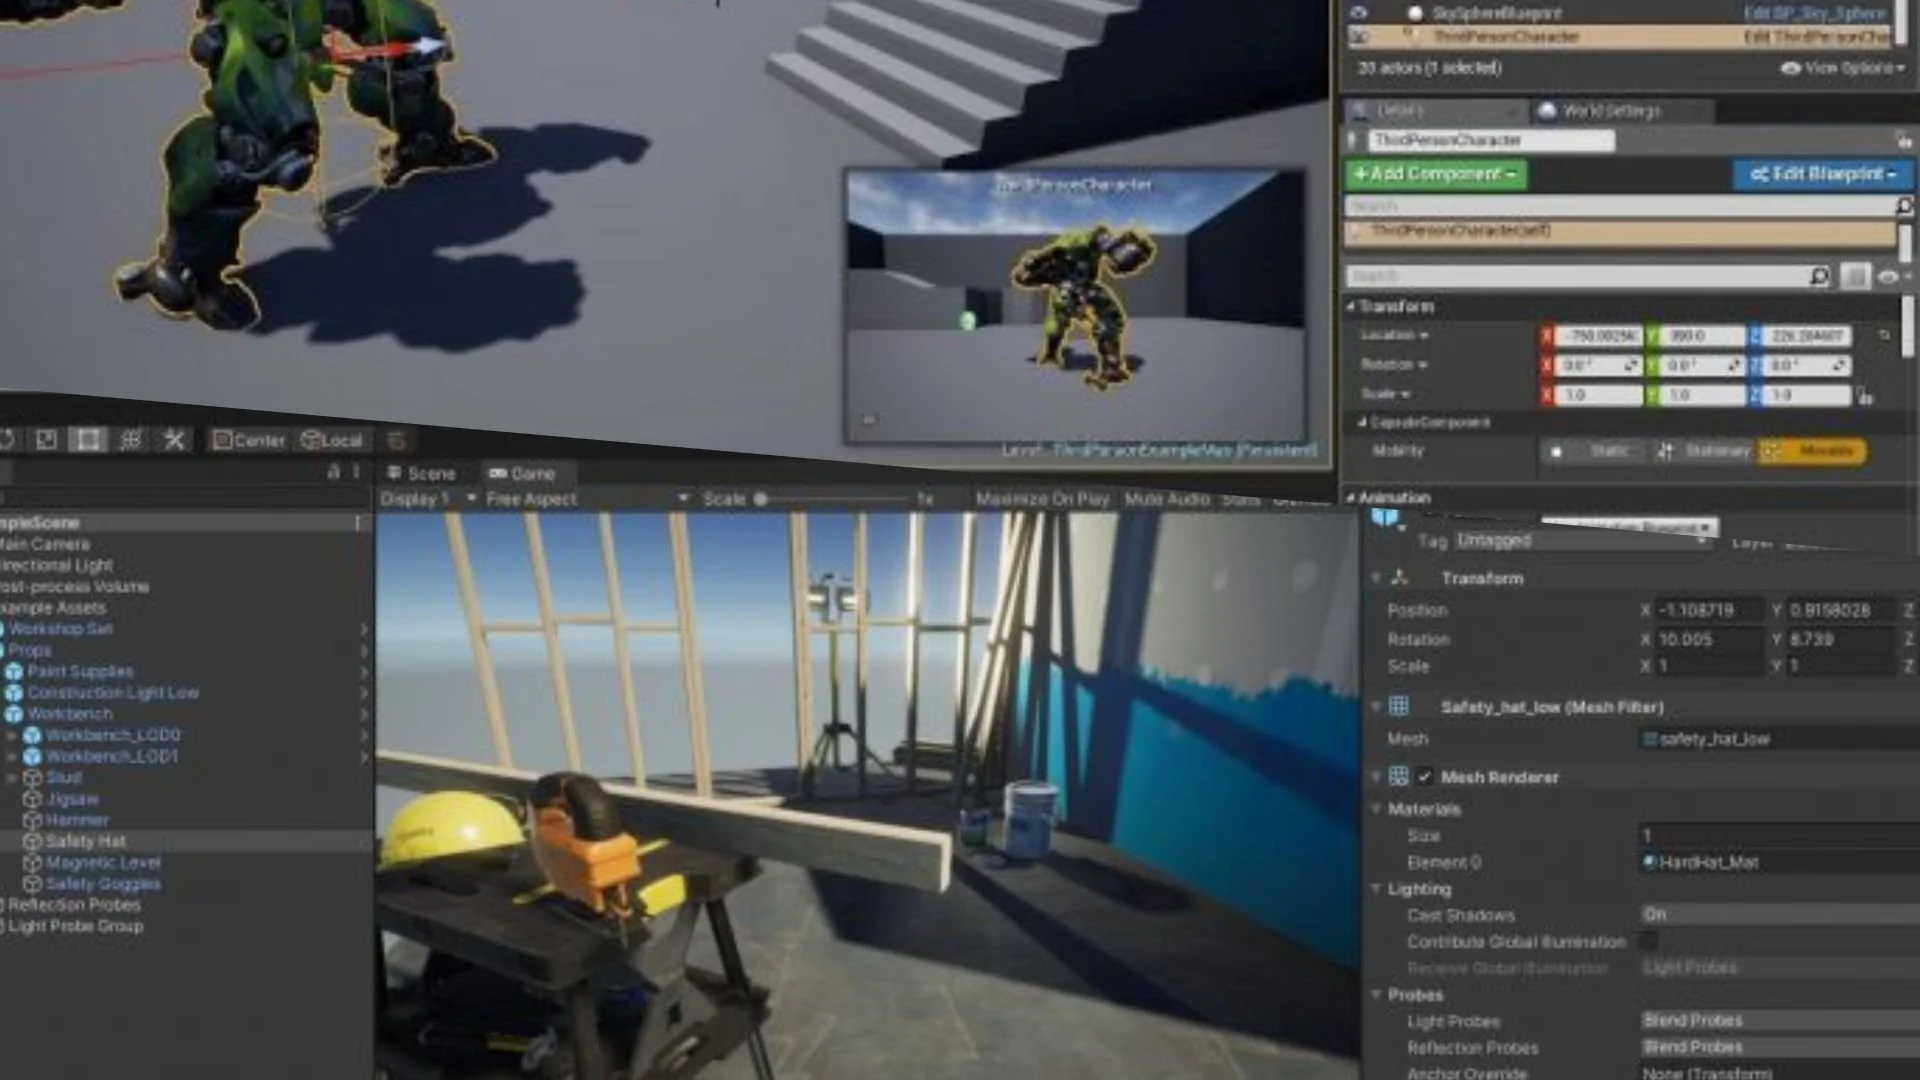The width and height of the screenshot is (1920, 1080).
Task: Enable Contribute Global Illumination checkbox
Action: [1649, 941]
